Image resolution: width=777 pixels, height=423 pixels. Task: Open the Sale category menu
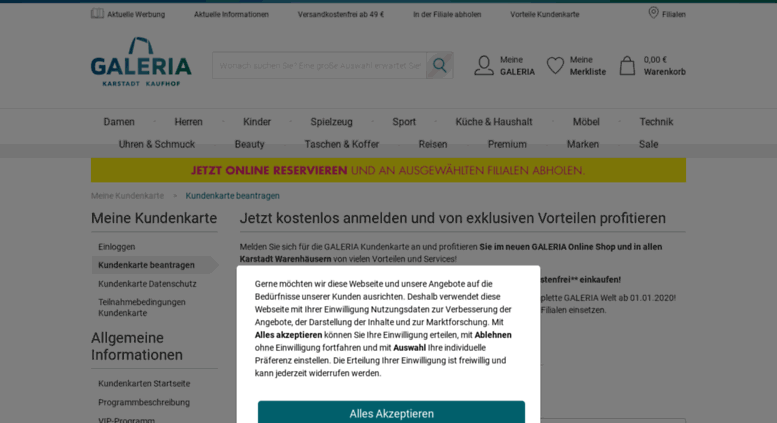(648, 144)
